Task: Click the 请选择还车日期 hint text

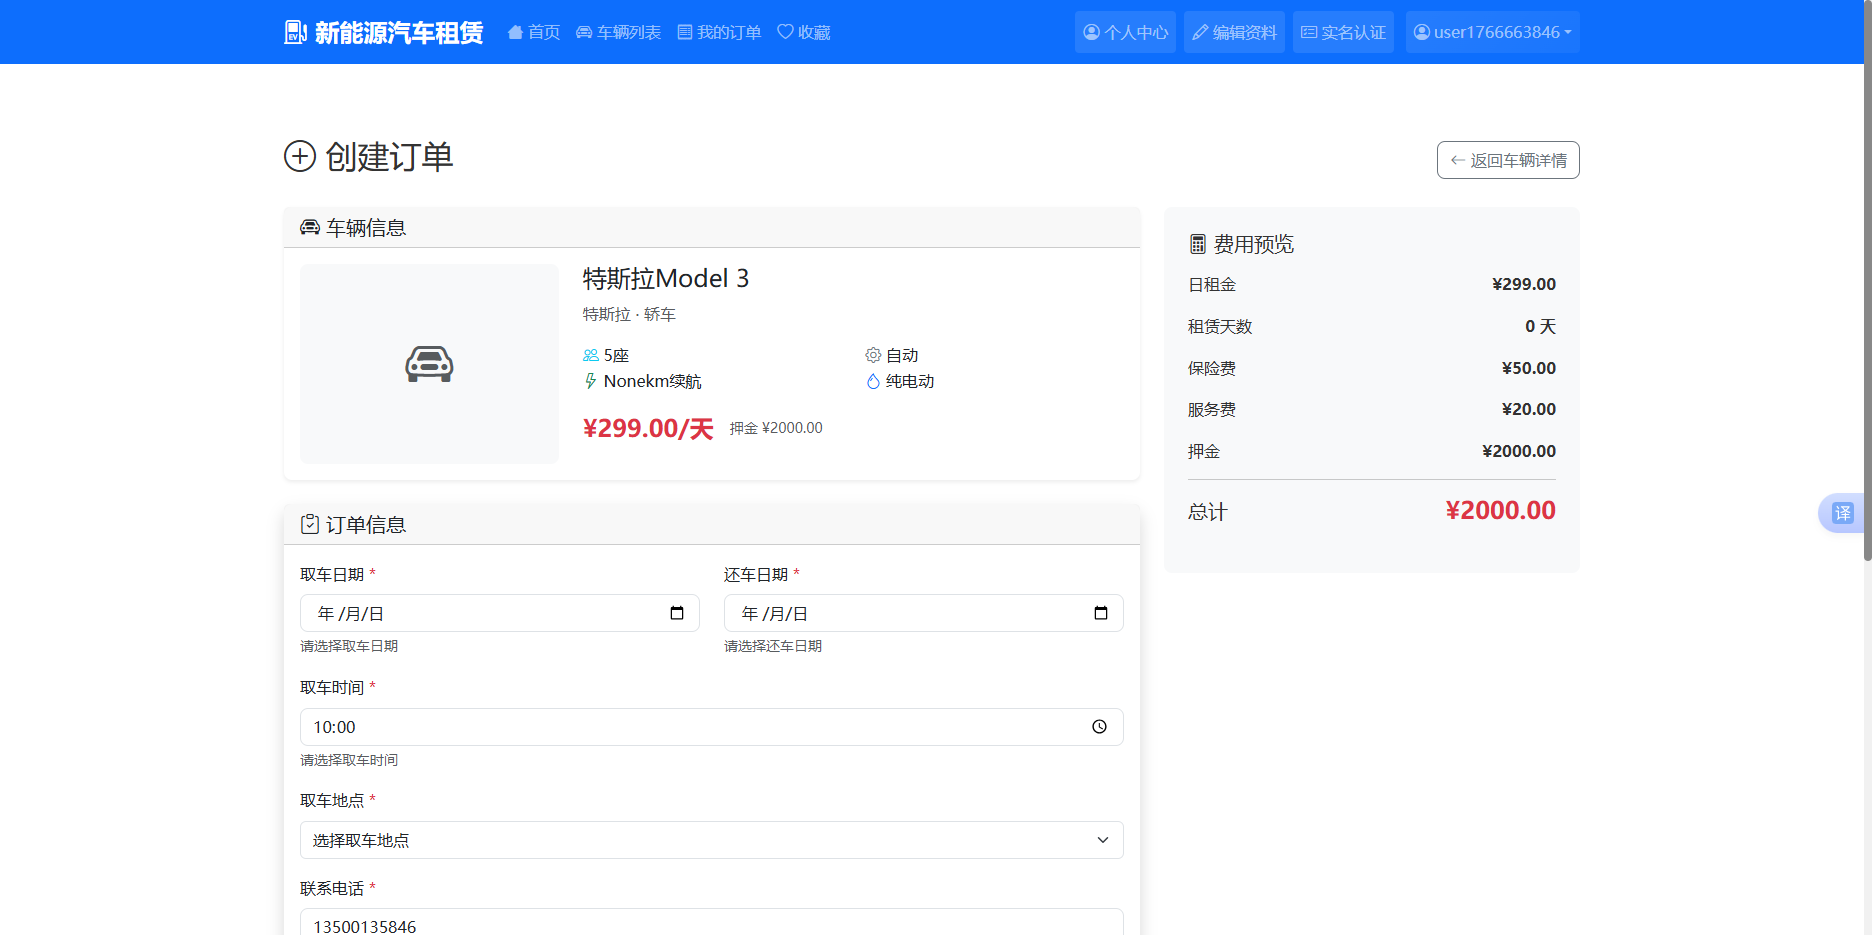Action: (x=773, y=646)
